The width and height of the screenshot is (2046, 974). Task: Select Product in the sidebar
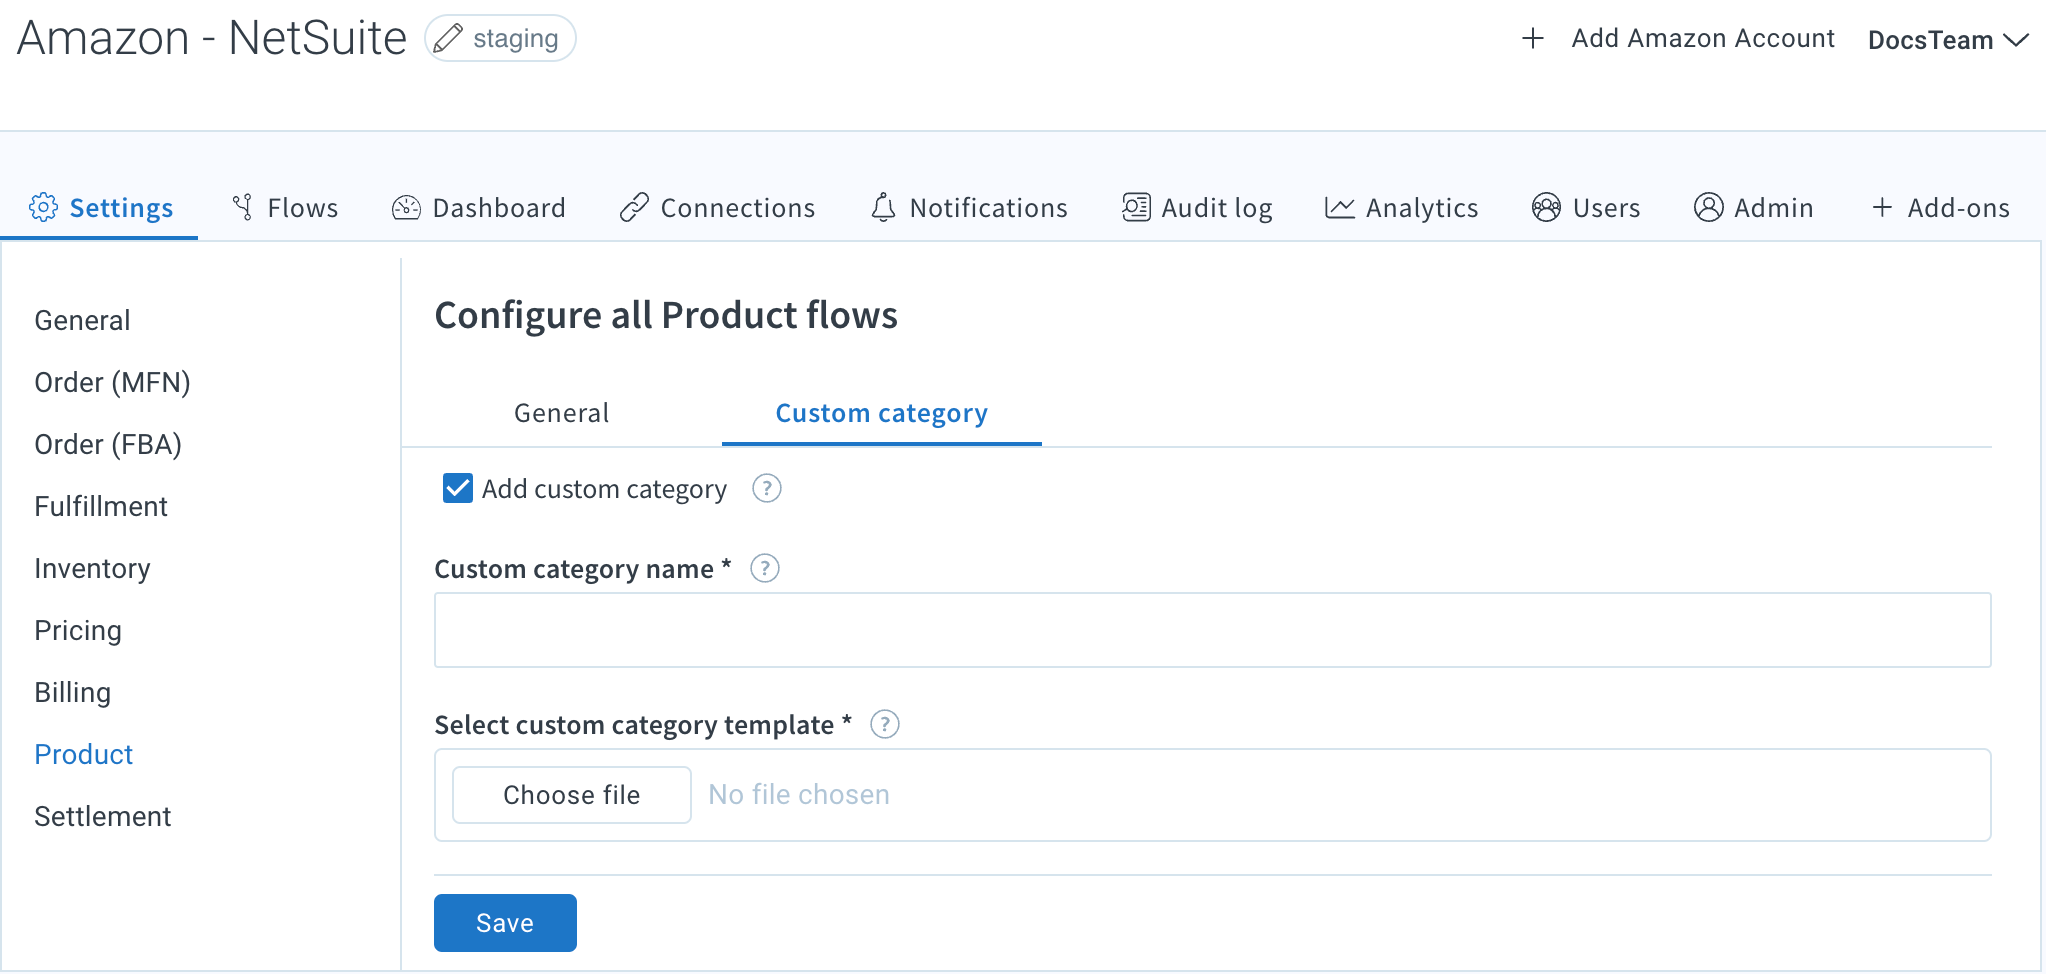pyautogui.click(x=83, y=754)
